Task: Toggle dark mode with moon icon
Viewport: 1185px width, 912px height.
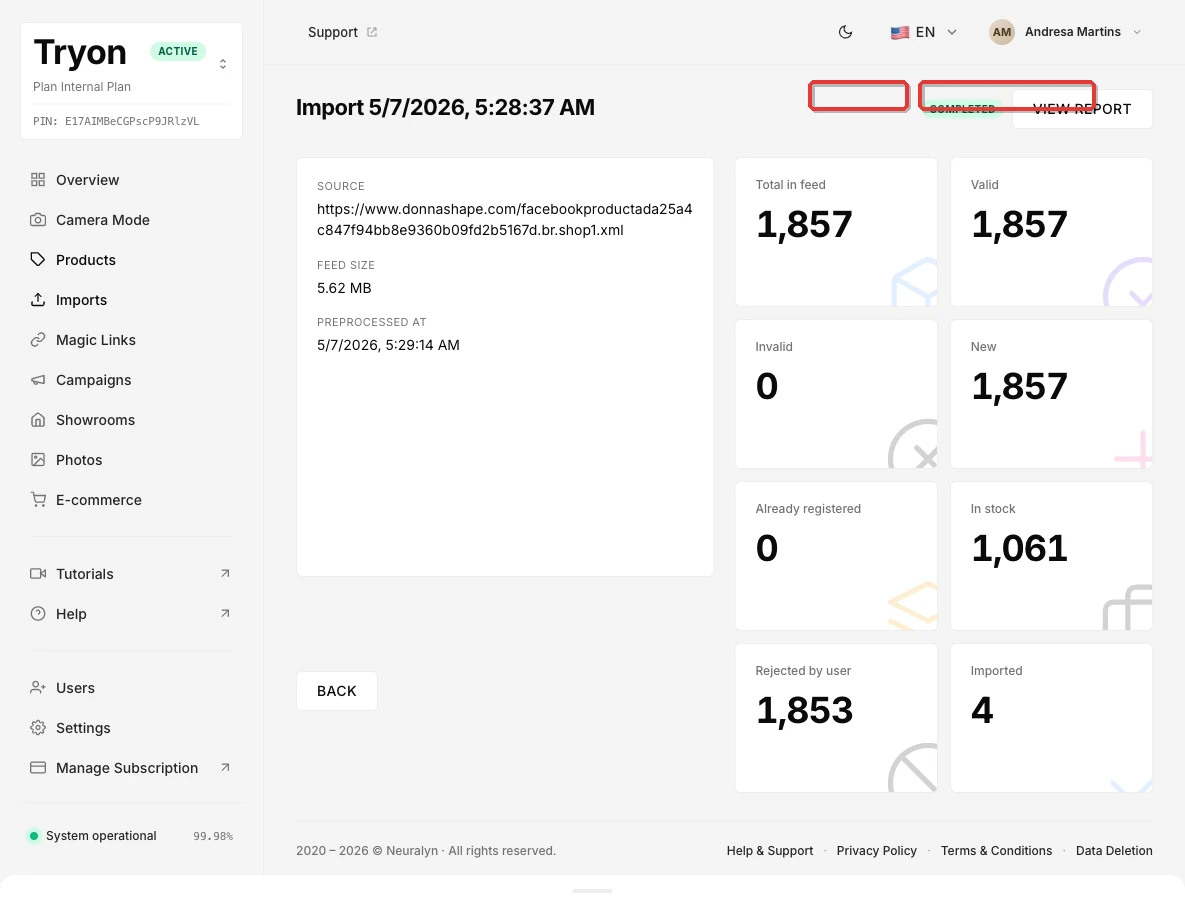Action: tap(846, 32)
